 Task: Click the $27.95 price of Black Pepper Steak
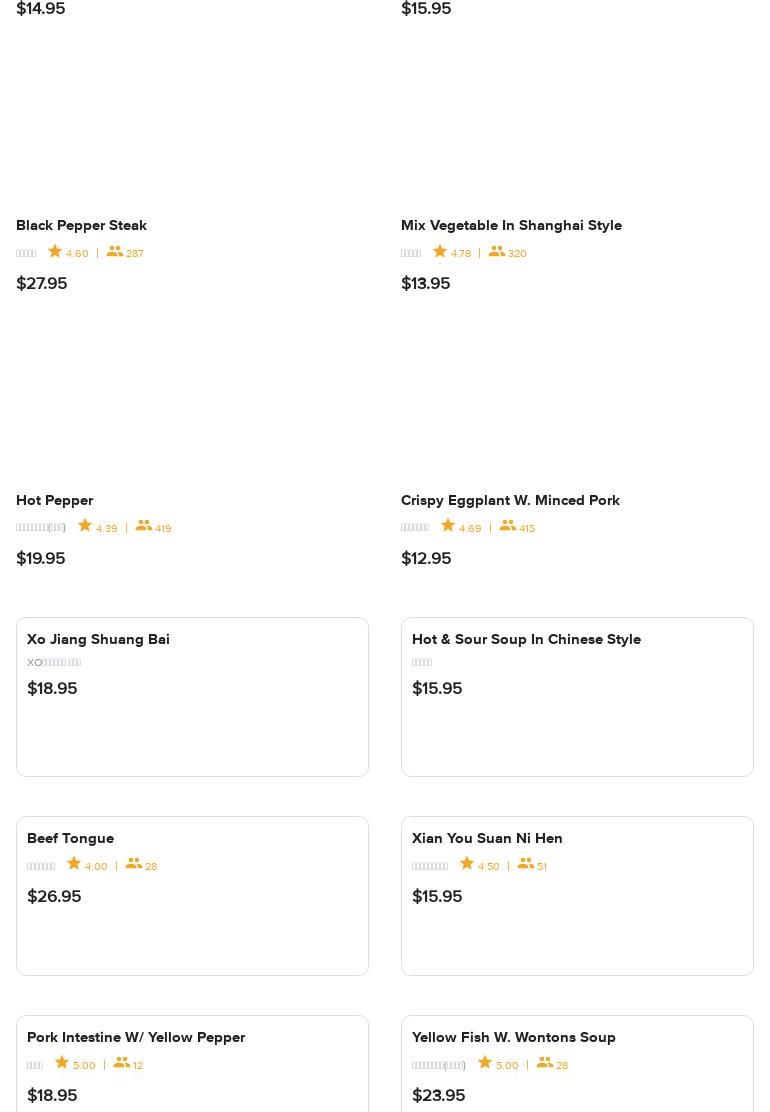coord(42,284)
